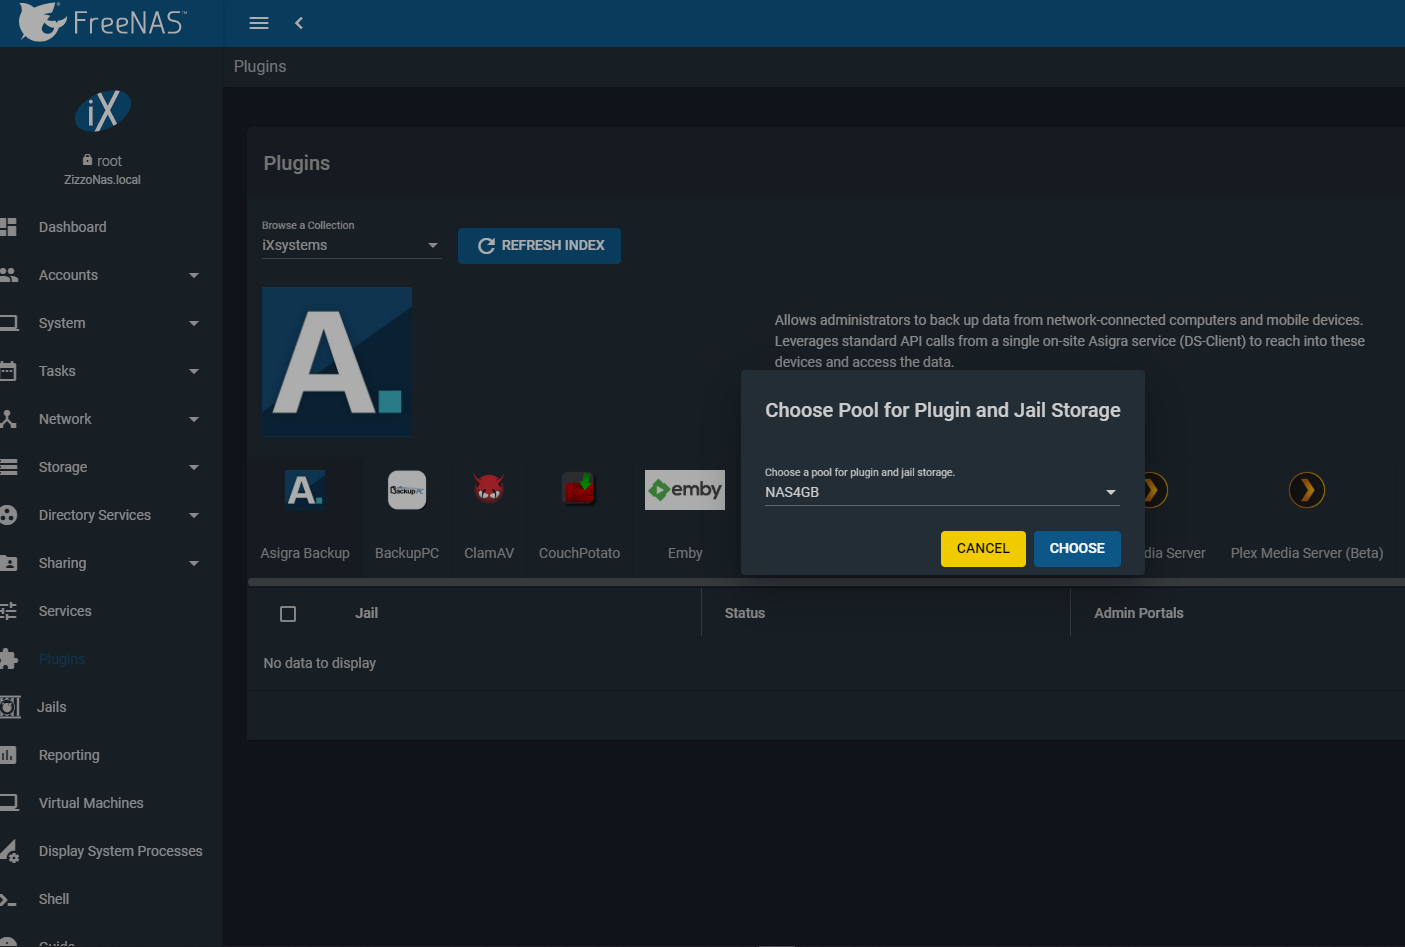
Task: Click the root user label
Action: 109,161
